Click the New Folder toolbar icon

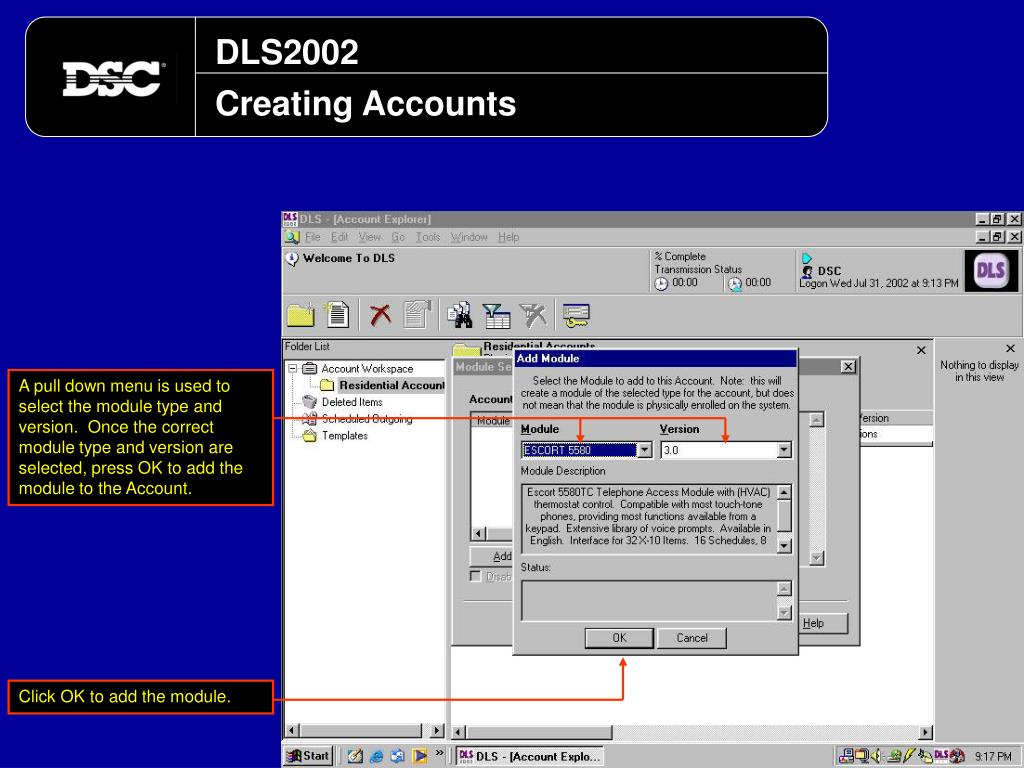pyautogui.click(x=300, y=315)
